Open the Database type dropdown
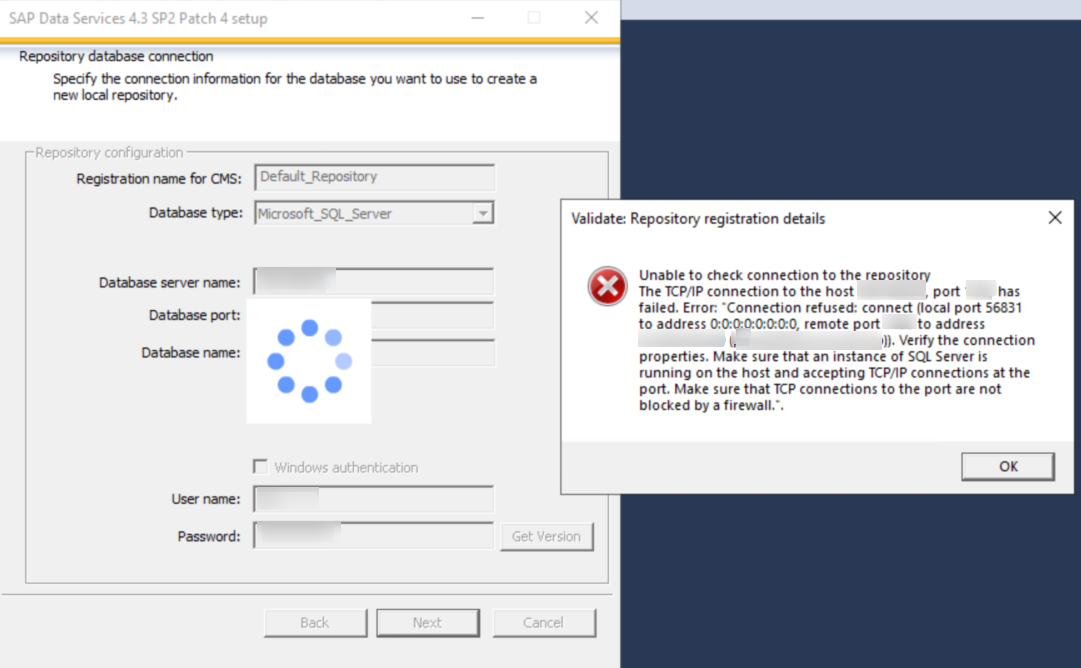Viewport: 1081px width, 668px height. [483, 214]
